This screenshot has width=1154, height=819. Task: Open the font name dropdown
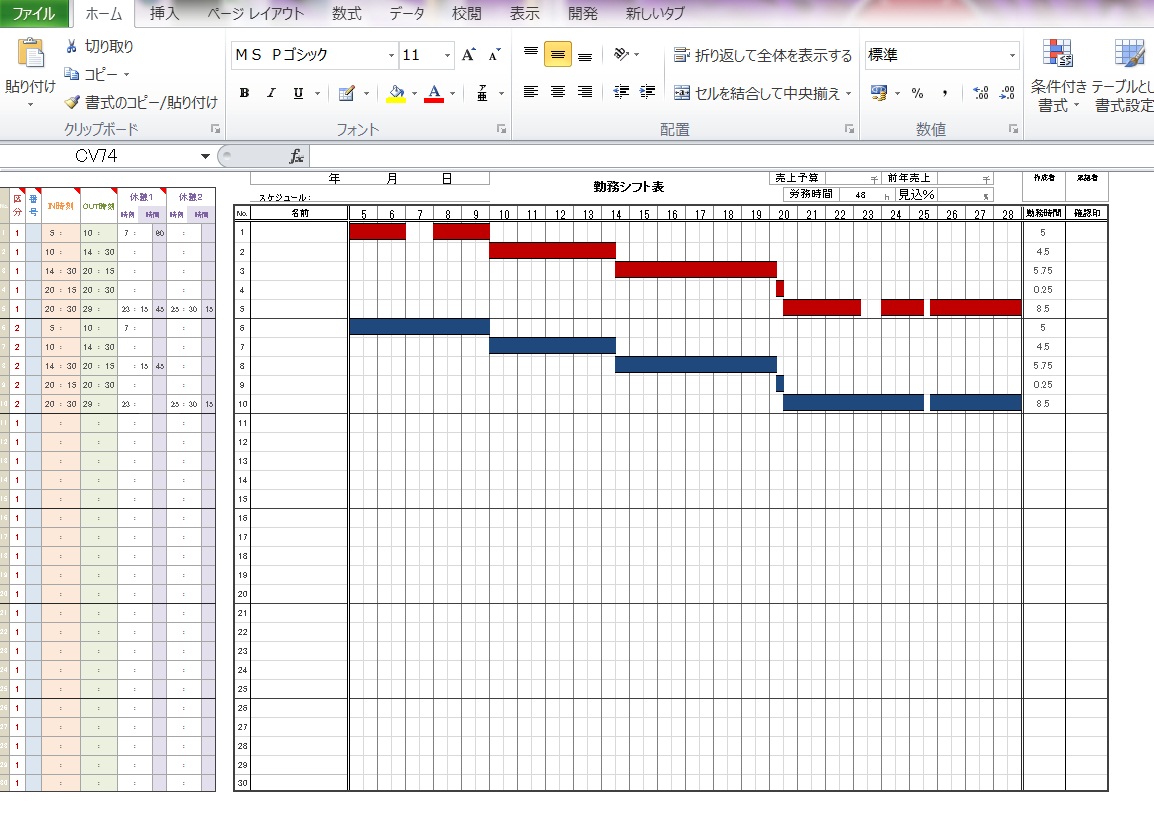pos(390,55)
